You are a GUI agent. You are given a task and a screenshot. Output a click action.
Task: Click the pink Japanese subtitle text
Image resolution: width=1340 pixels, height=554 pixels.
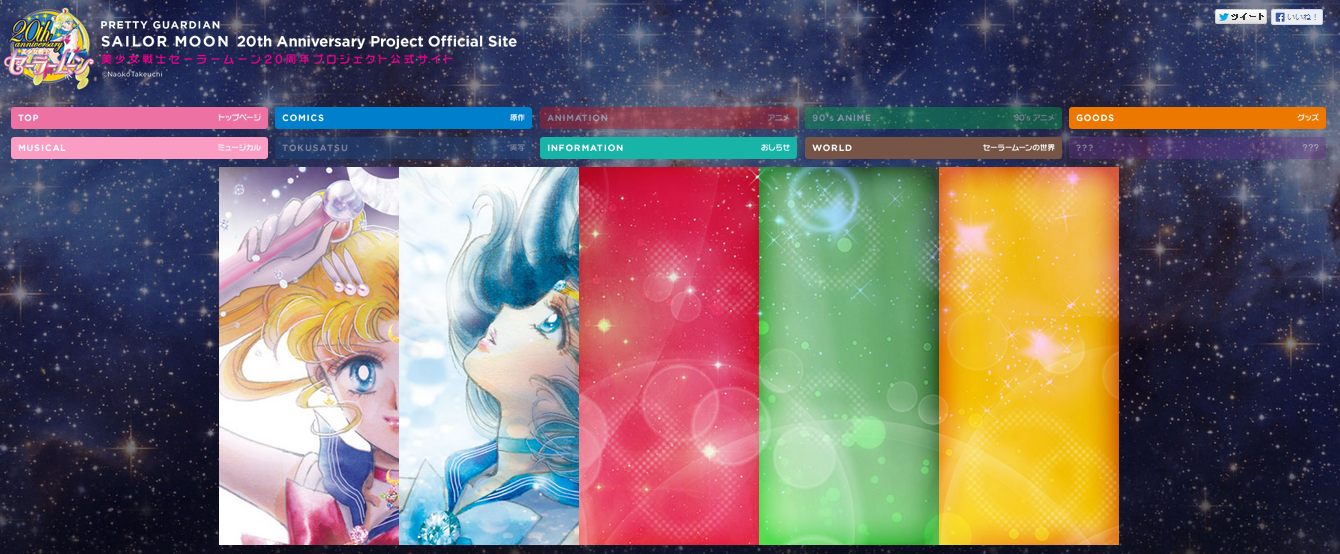click(x=277, y=60)
